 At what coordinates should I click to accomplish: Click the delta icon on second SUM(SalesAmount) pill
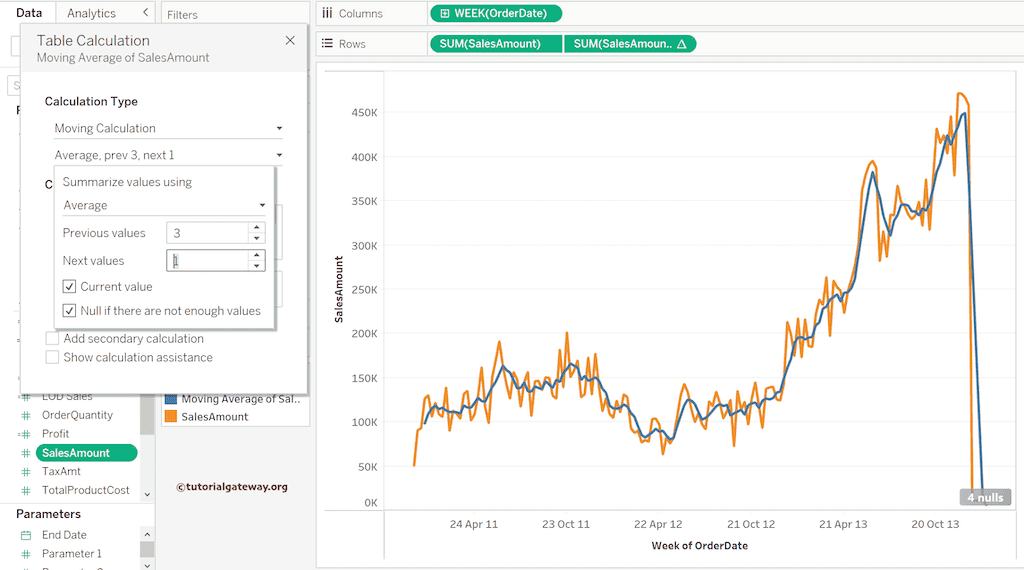pos(681,44)
